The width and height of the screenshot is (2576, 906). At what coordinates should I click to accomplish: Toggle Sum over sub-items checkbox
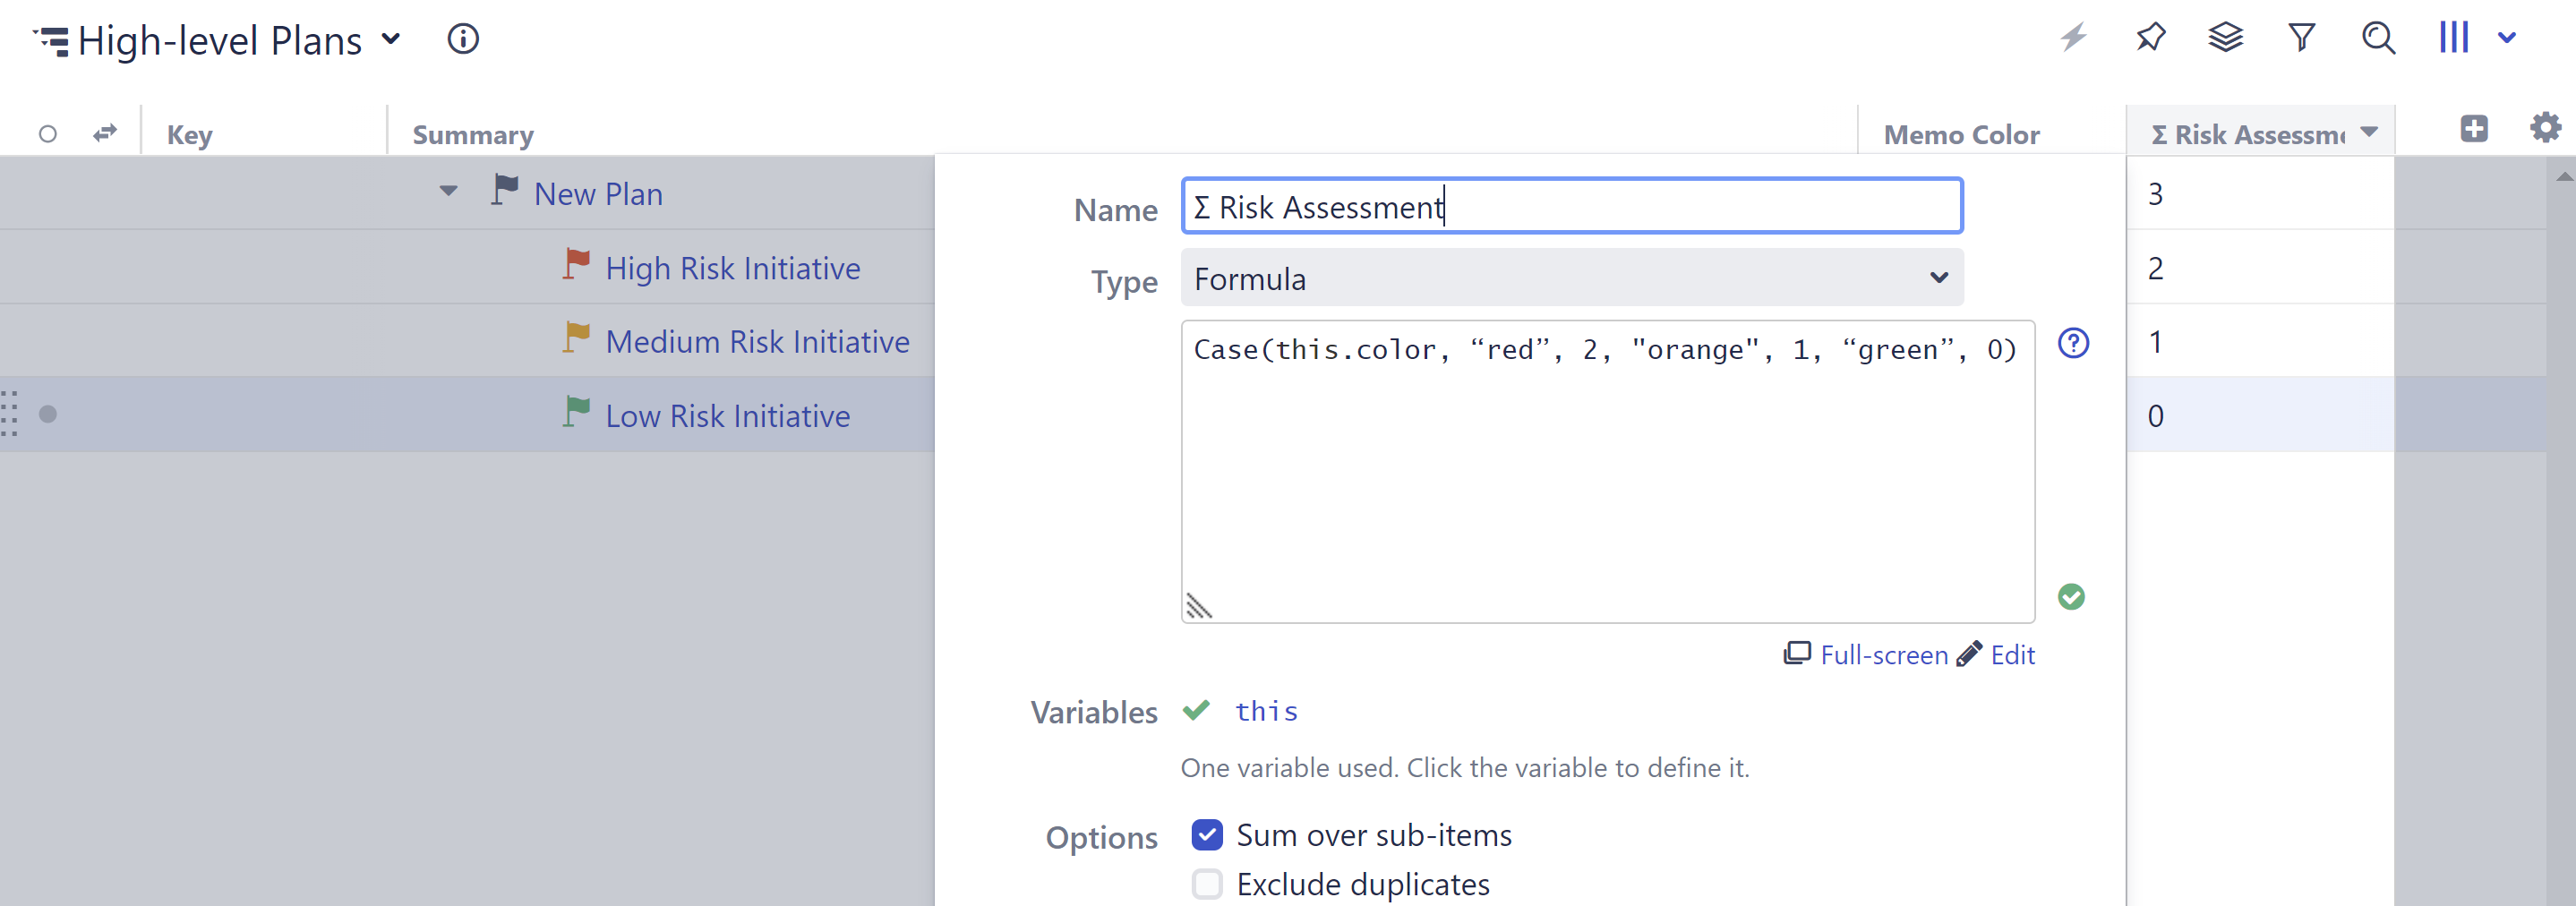coord(1207,834)
